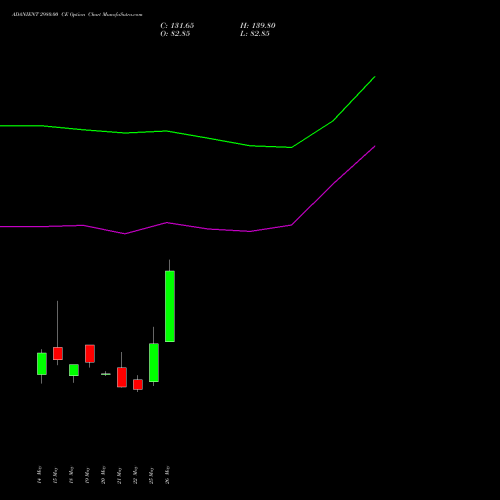Screen dimensions: 500x500
Task: Select the small green candlestick for 18 May
Action: pos(74,370)
